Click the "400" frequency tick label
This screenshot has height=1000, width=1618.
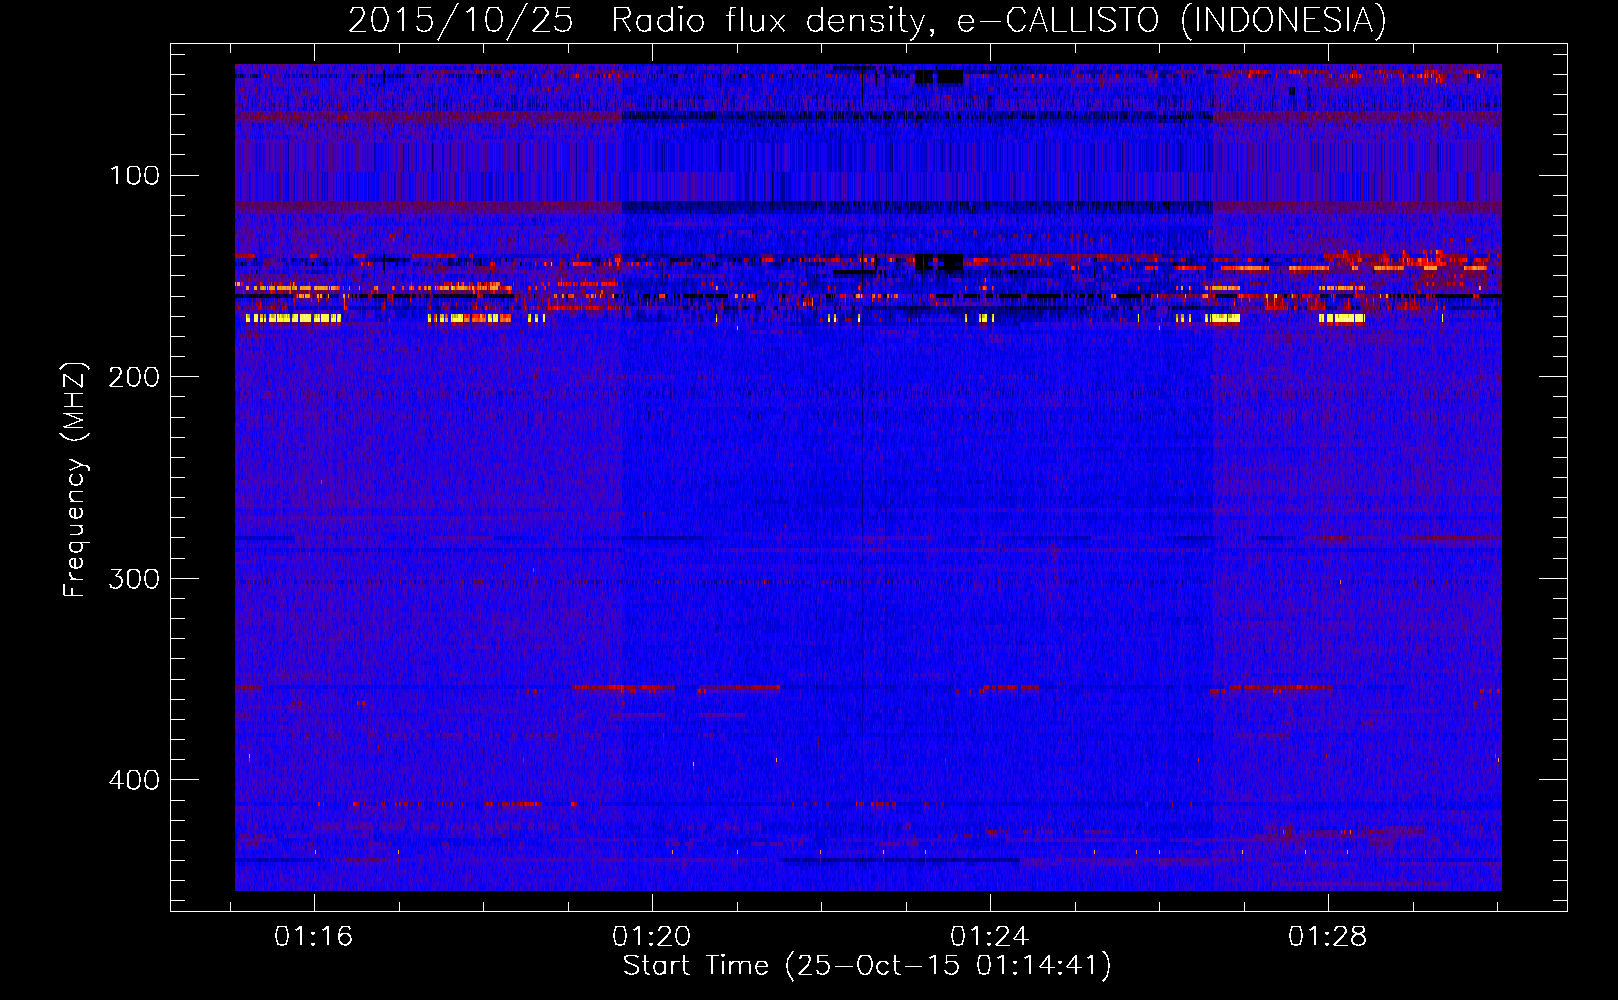[135, 780]
